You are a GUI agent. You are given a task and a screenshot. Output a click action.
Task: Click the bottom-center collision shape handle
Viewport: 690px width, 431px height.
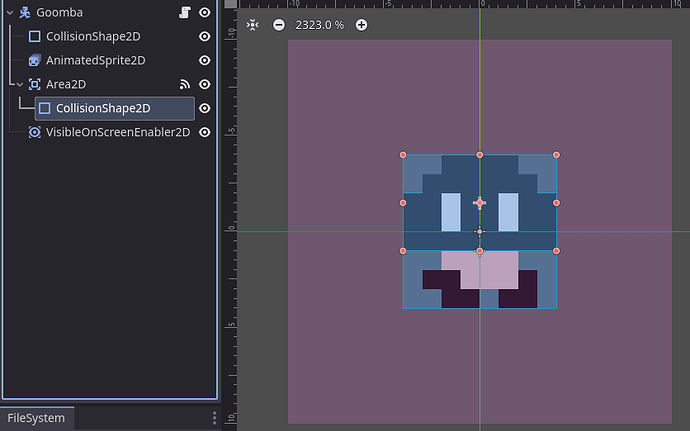point(480,251)
